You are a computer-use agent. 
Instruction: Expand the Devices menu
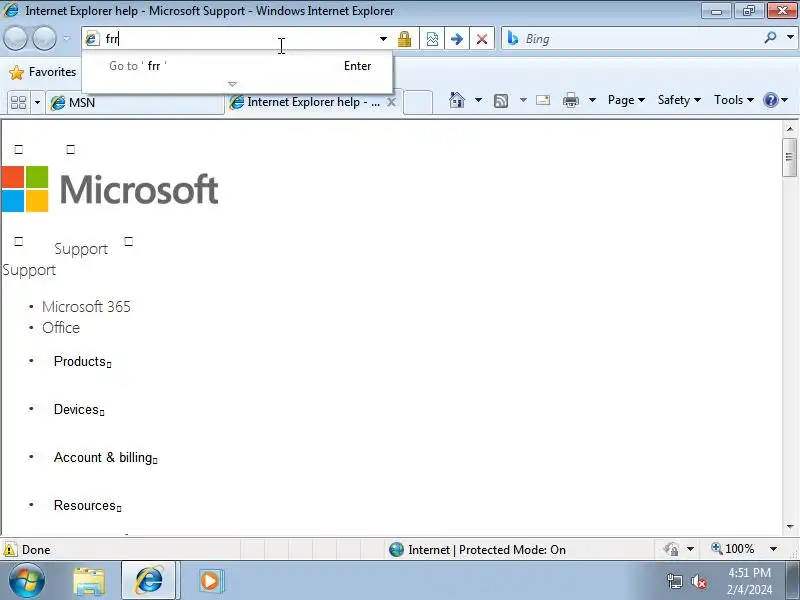(79, 409)
